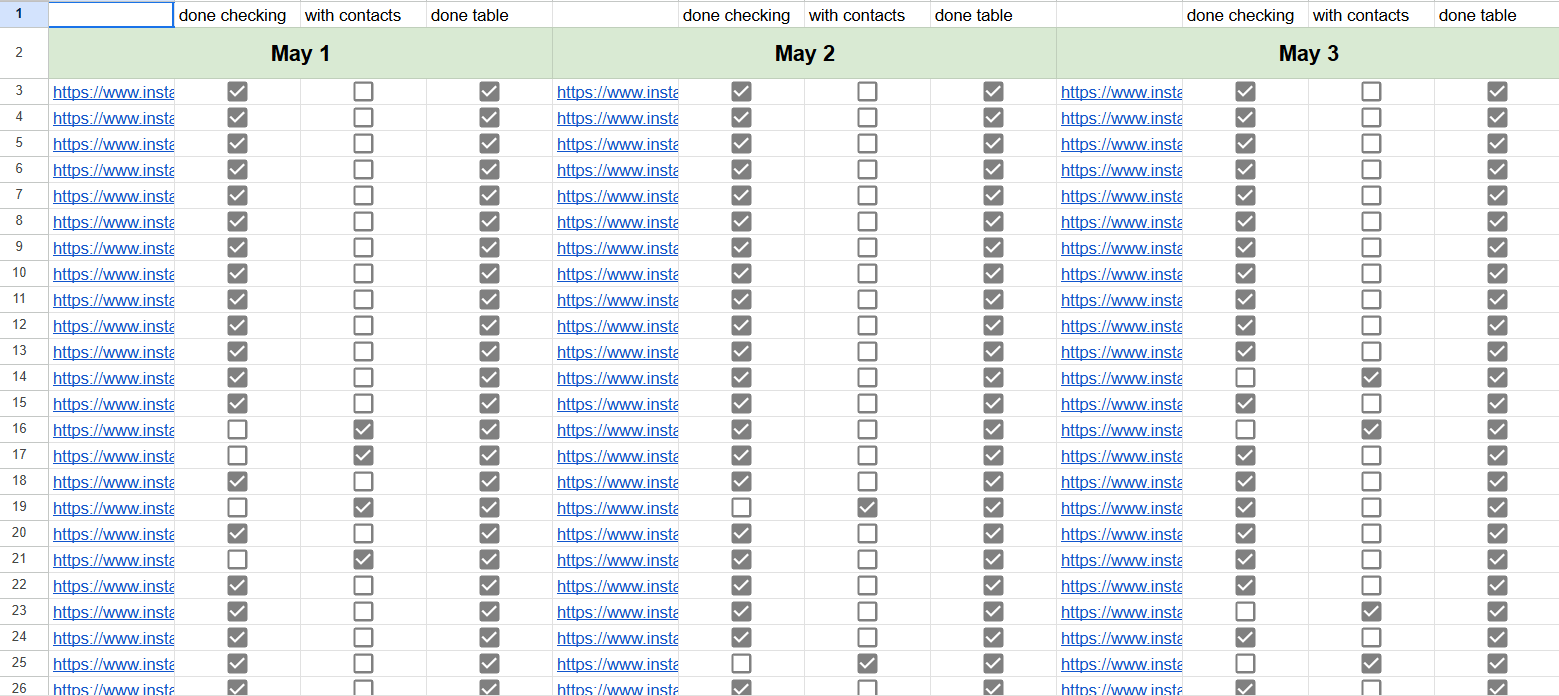Select the 'May 3' merged header cell

(x=1308, y=54)
